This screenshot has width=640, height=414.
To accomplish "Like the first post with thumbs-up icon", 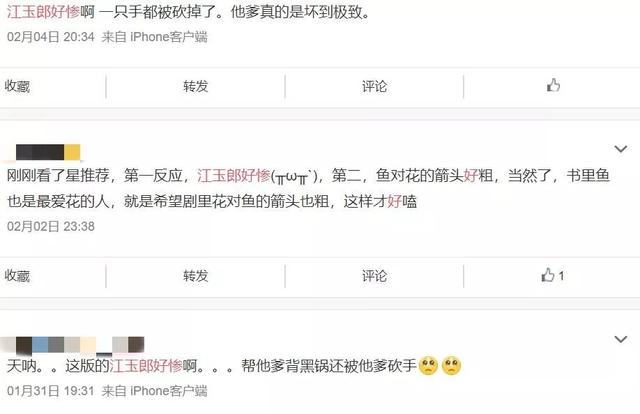I will pos(553,86).
